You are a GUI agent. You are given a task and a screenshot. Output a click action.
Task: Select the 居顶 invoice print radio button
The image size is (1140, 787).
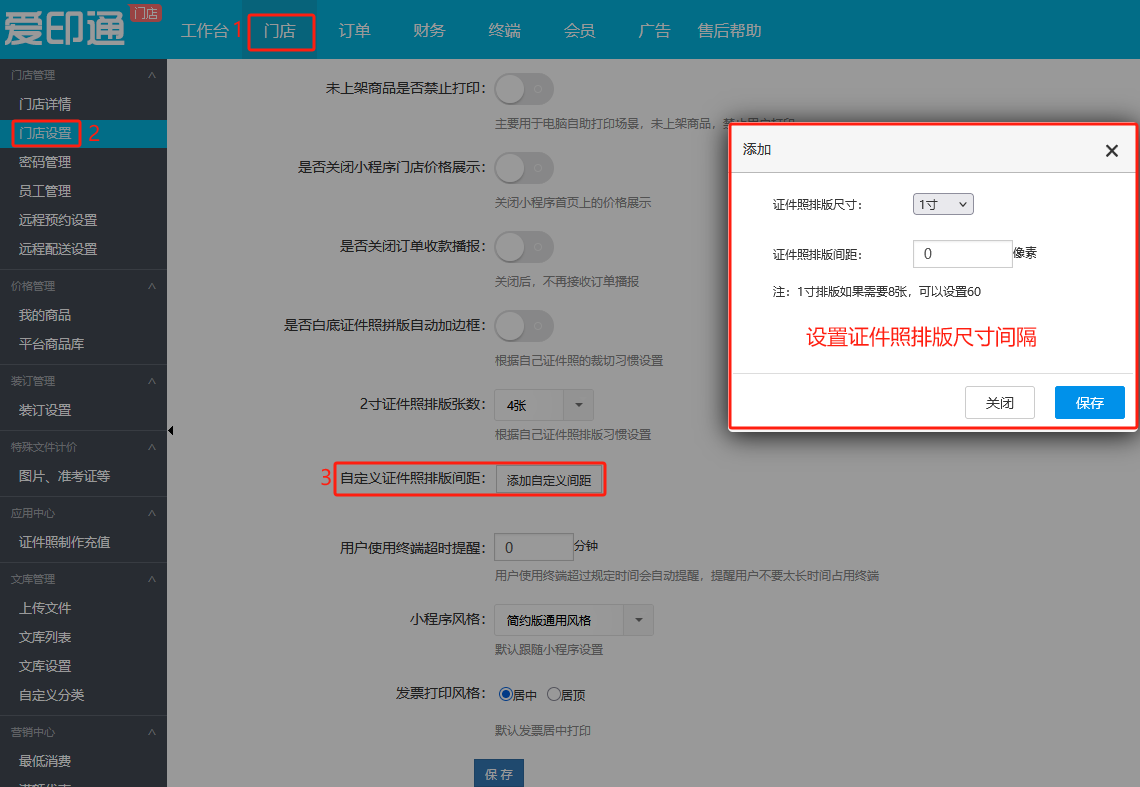point(554,694)
